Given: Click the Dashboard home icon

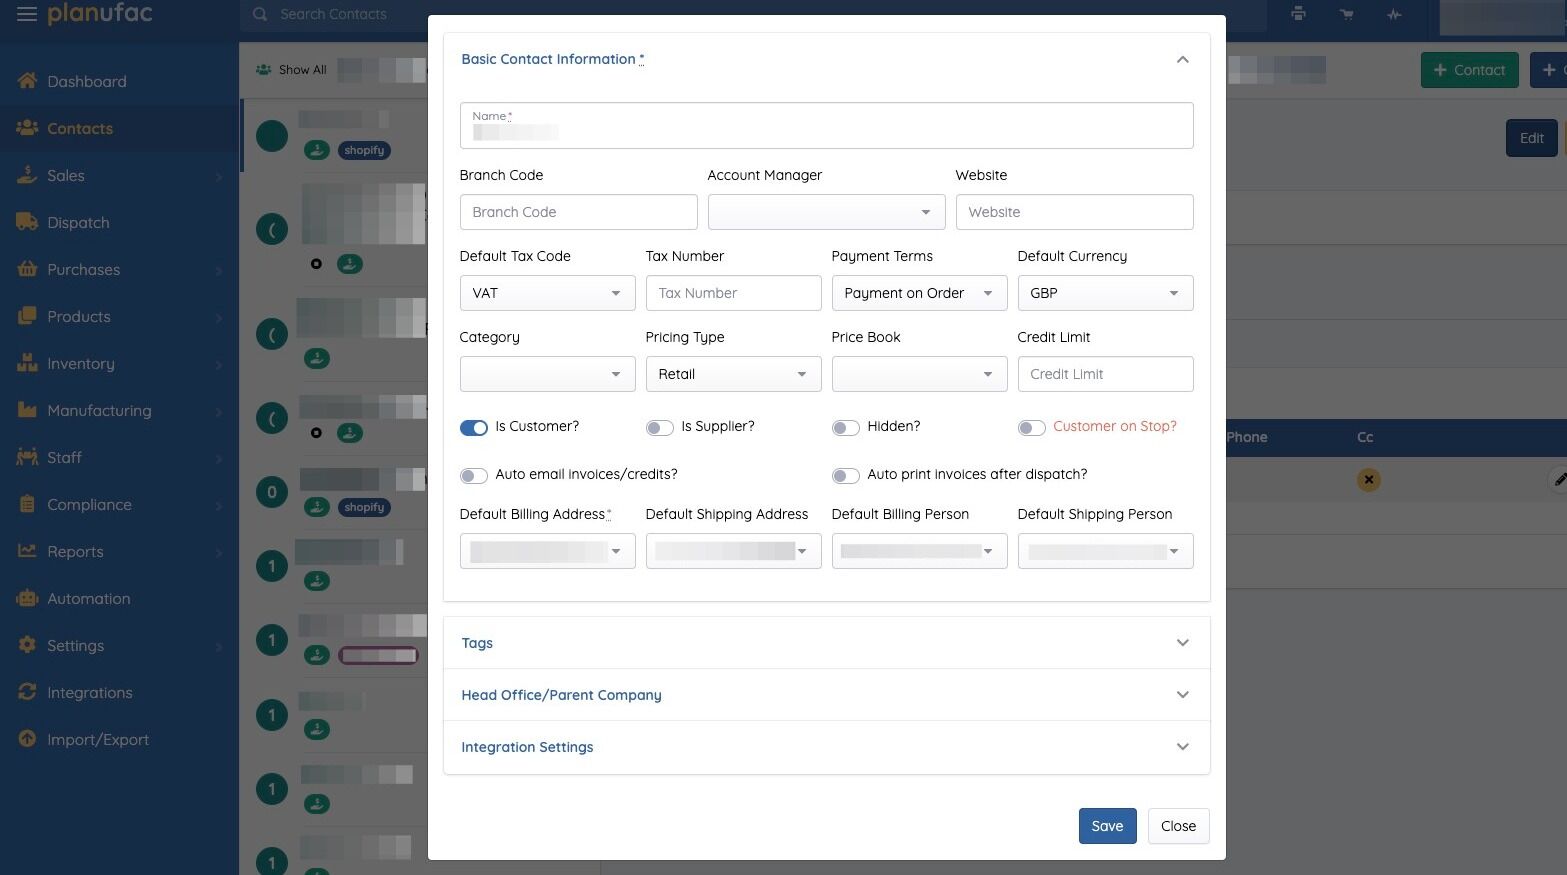Looking at the screenshot, I should [27, 81].
